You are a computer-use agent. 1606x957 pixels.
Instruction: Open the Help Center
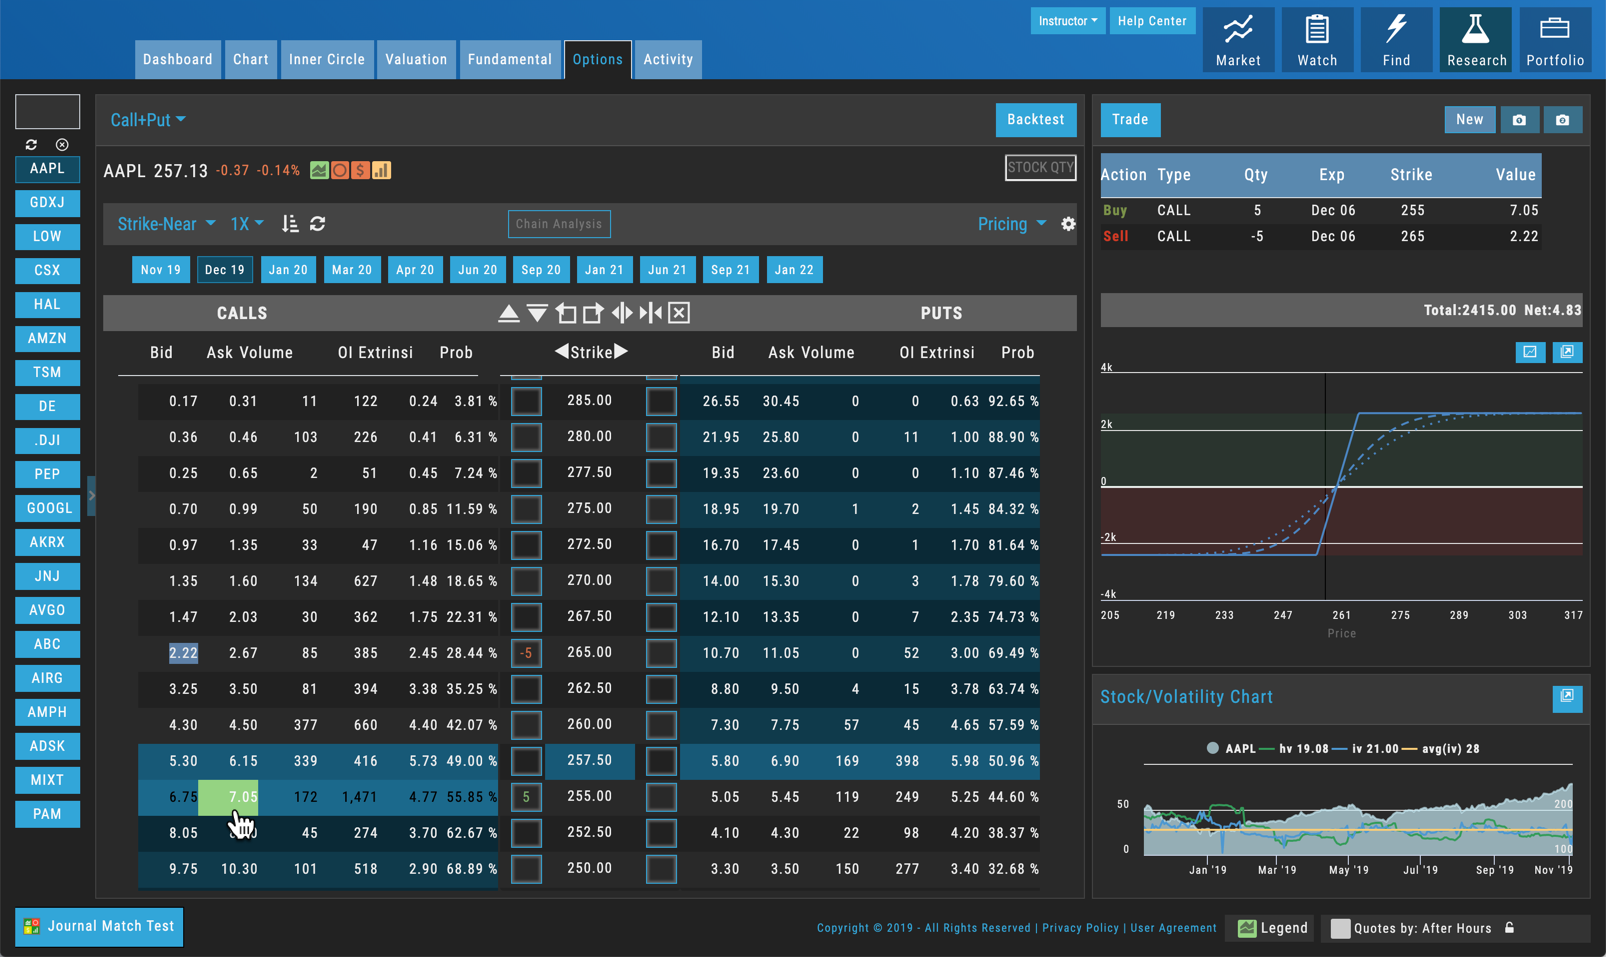click(1152, 21)
